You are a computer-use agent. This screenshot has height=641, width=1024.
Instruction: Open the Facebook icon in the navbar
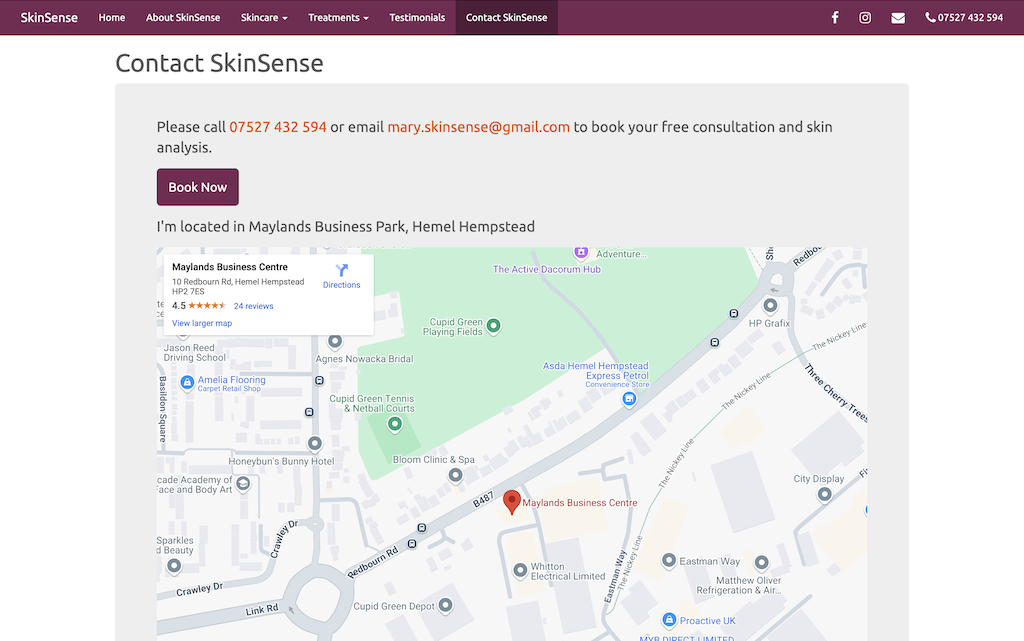click(x=835, y=18)
